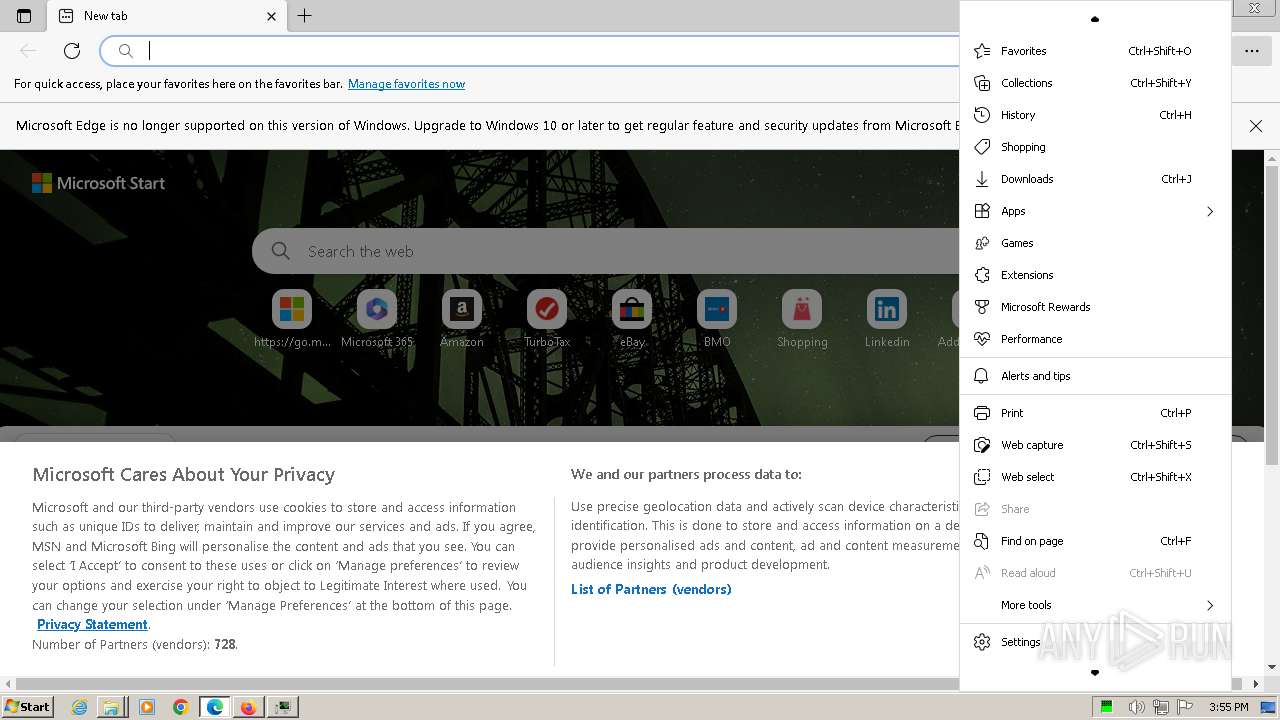This screenshot has height=720, width=1280.
Task: Open Extensions menu entry
Action: point(1095,275)
